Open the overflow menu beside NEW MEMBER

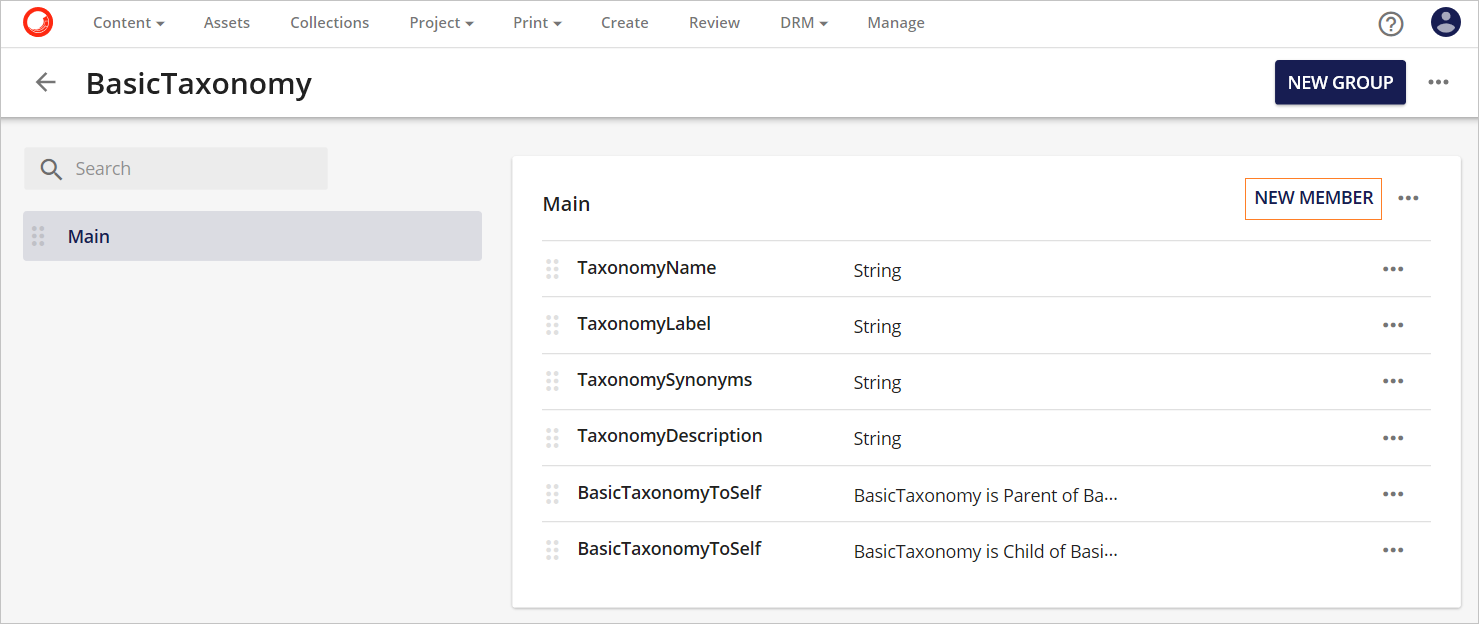(x=1409, y=198)
